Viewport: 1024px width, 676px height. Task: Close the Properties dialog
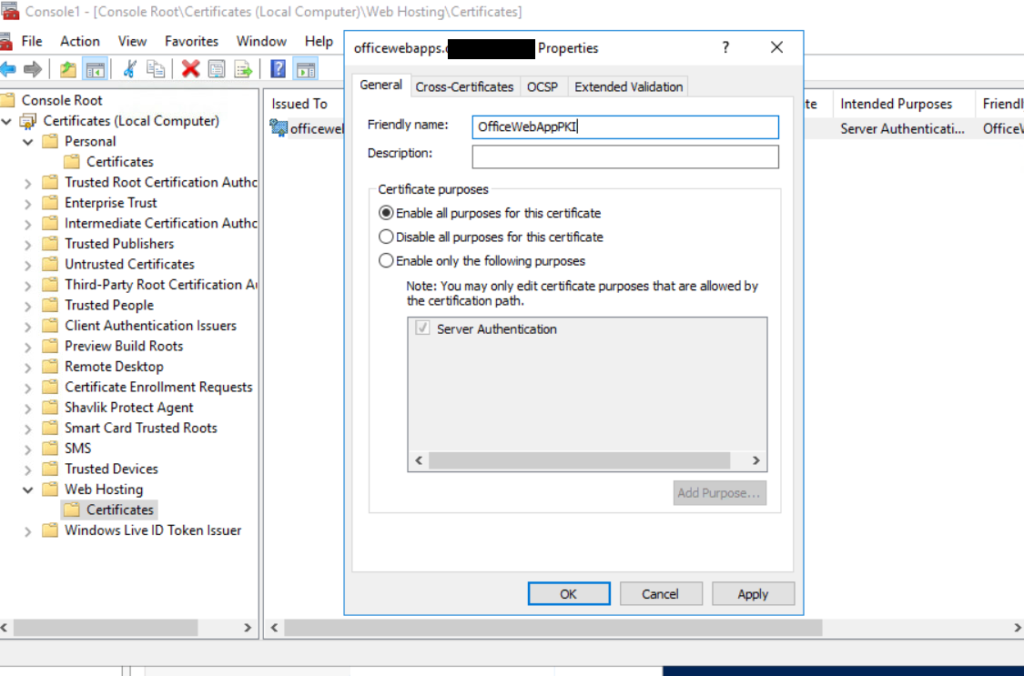pos(776,47)
